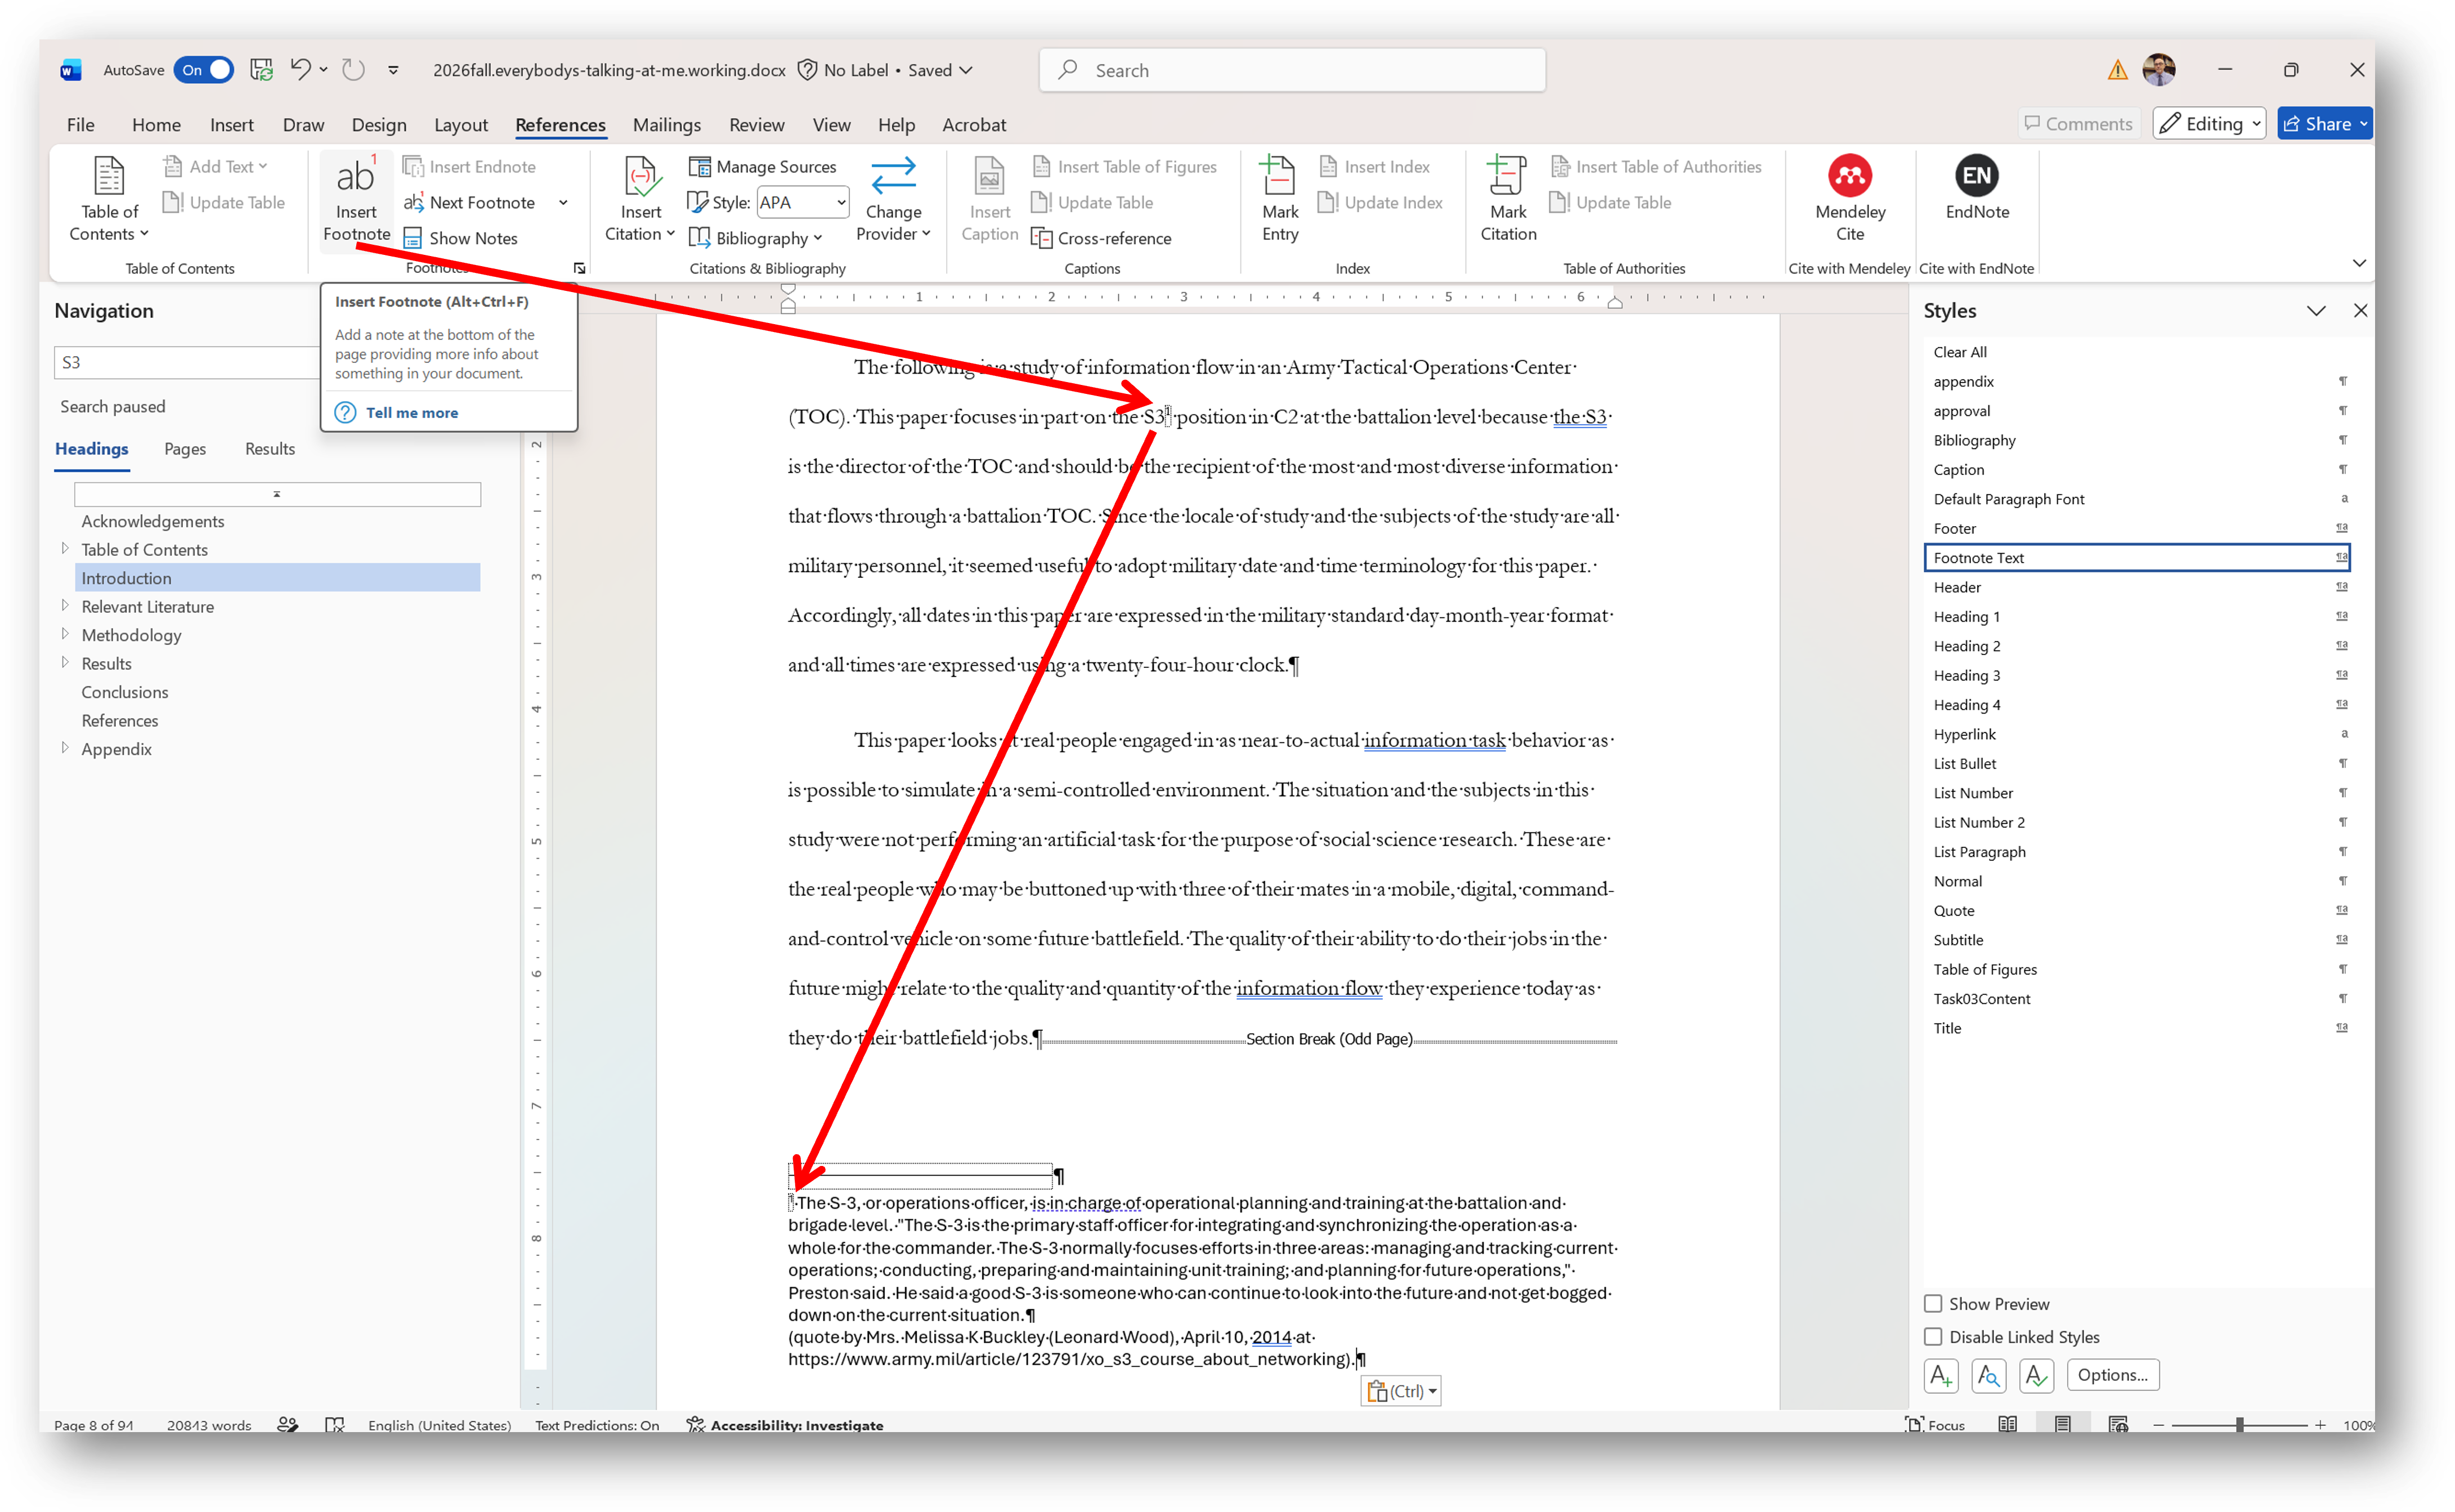Open Footnotes dialog launcher
The width and height of the screenshot is (2455, 1512).
(579, 268)
